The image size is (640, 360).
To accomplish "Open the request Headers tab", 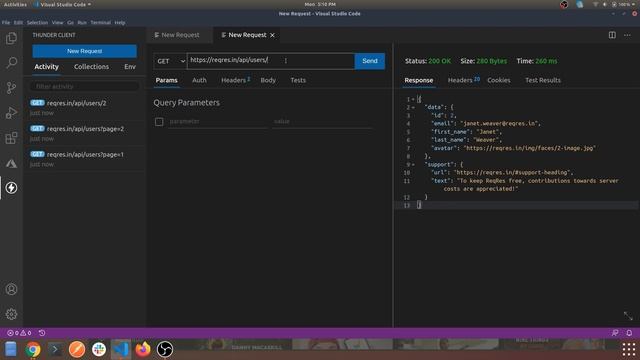I will coord(235,80).
